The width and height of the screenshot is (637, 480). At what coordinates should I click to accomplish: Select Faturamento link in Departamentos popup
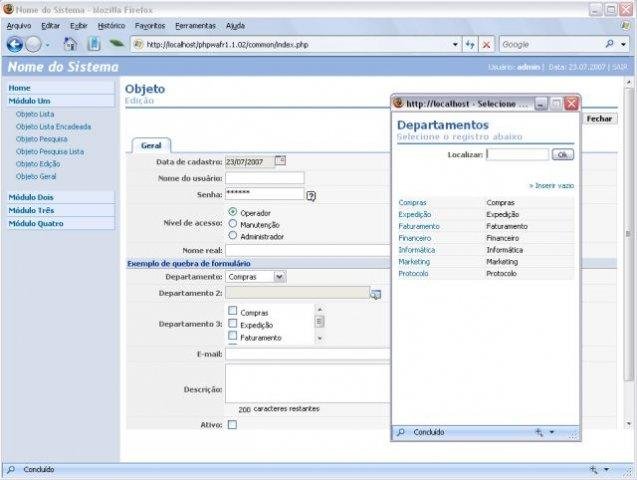[419, 226]
